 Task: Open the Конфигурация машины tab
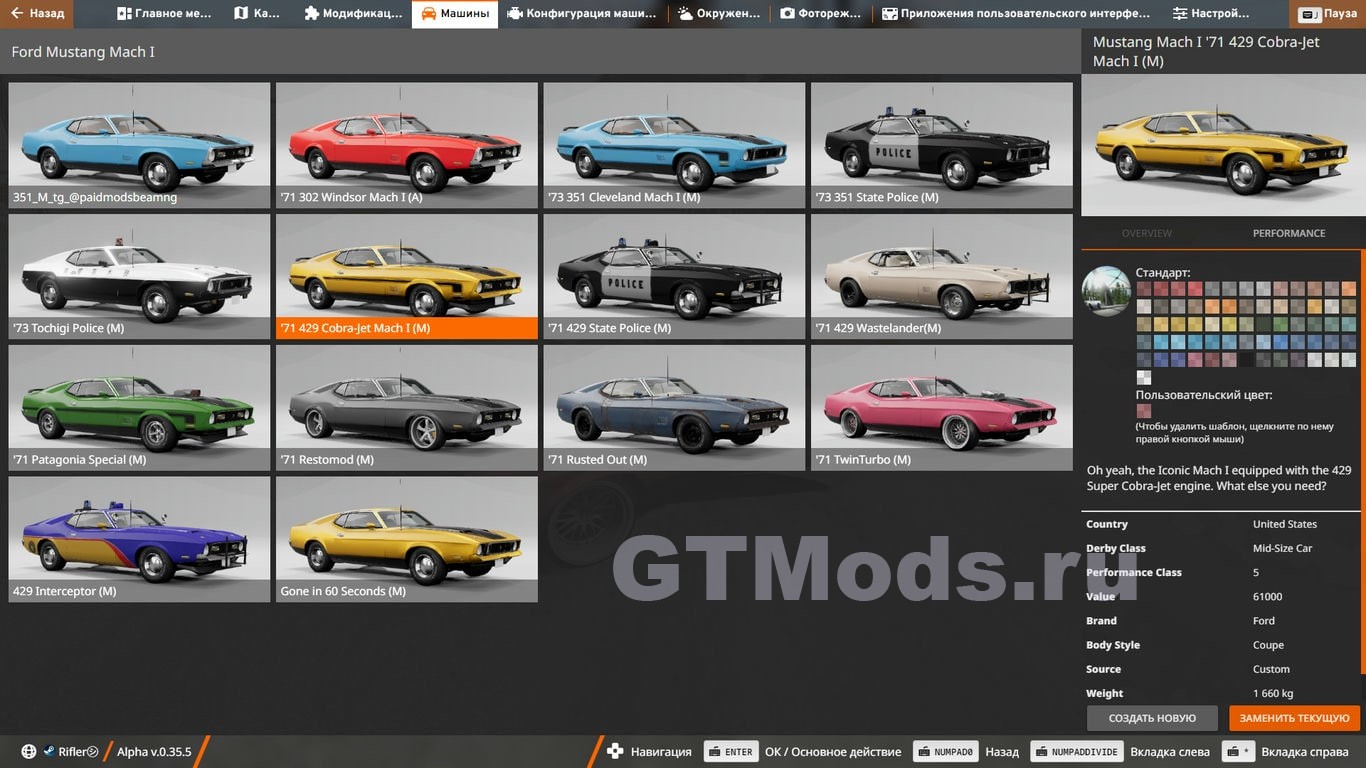(582, 14)
